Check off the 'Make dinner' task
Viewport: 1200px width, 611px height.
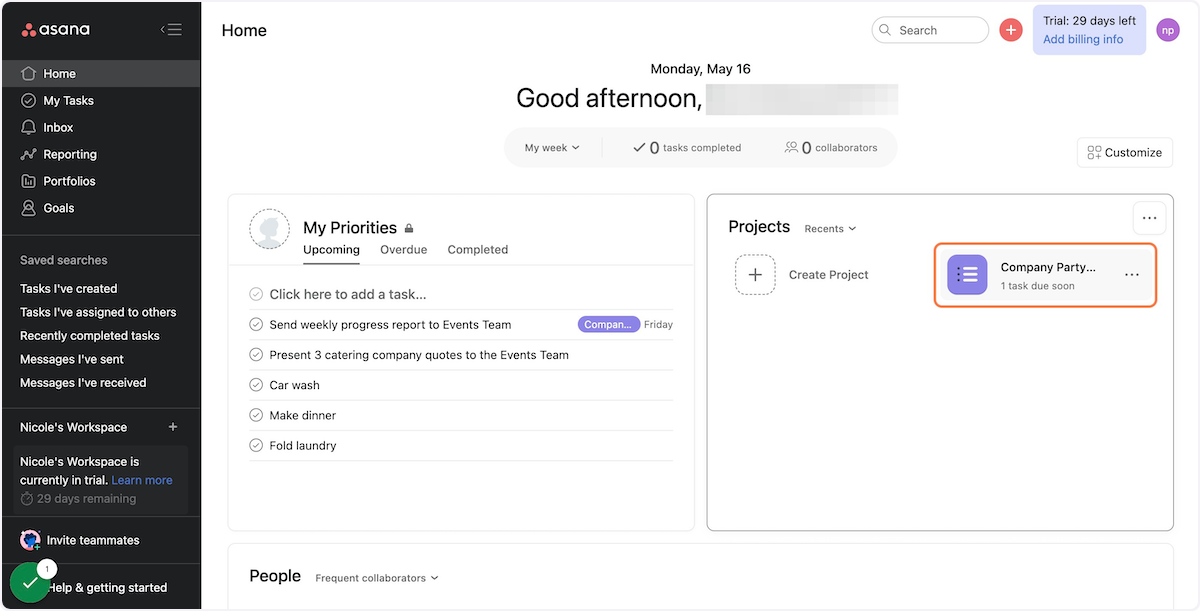point(256,415)
